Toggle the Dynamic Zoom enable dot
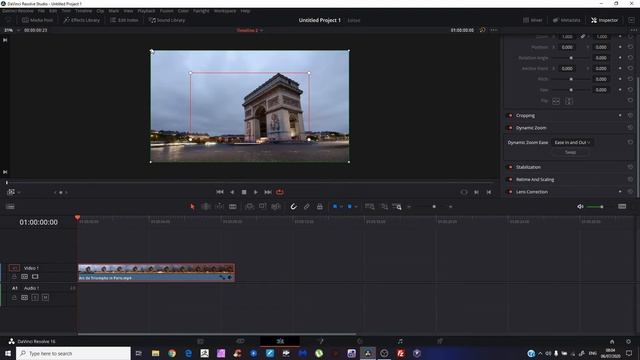The height and width of the screenshot is (360, 640). (510, 128)
